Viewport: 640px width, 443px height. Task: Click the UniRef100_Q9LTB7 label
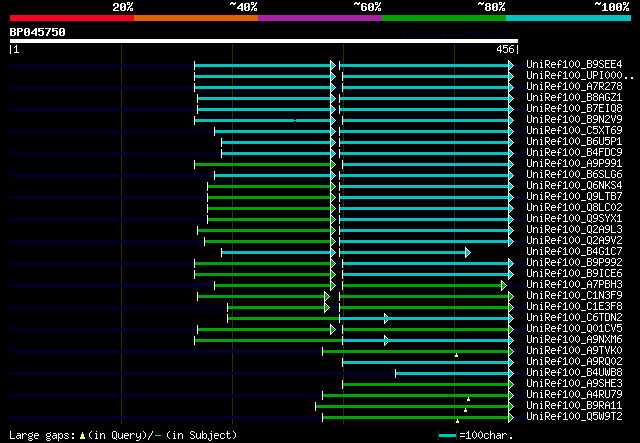click(x=574, y=197)
